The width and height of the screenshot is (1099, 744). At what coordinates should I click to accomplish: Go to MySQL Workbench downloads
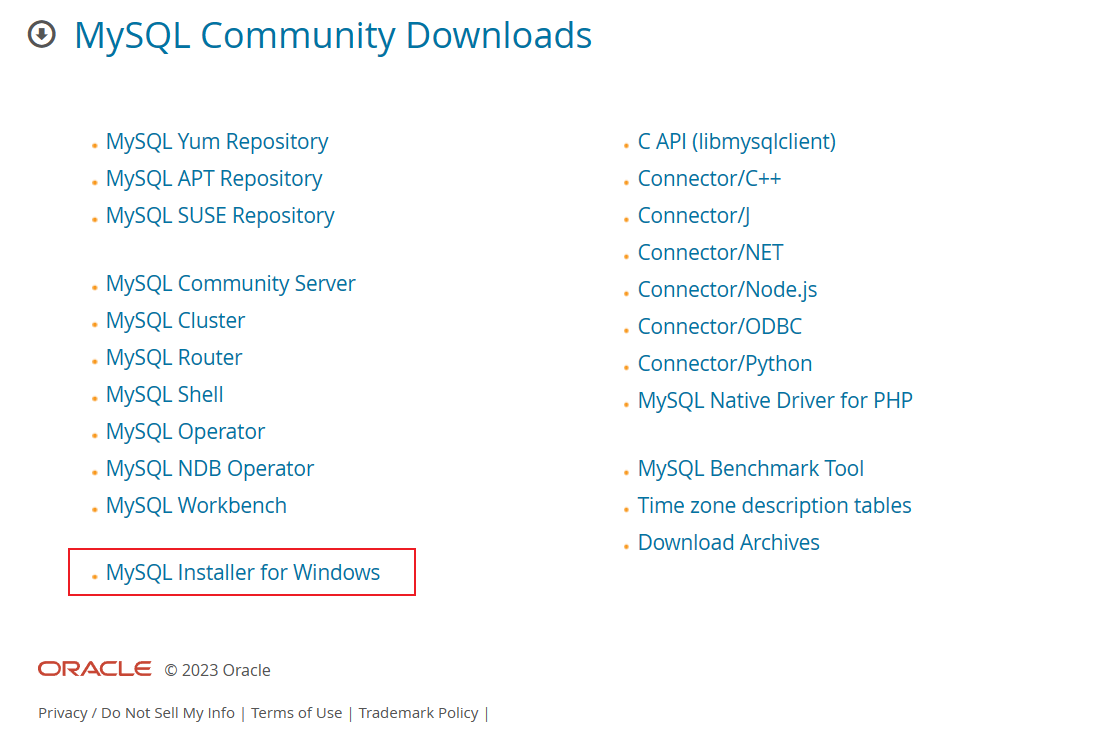[x=196, y=506]
